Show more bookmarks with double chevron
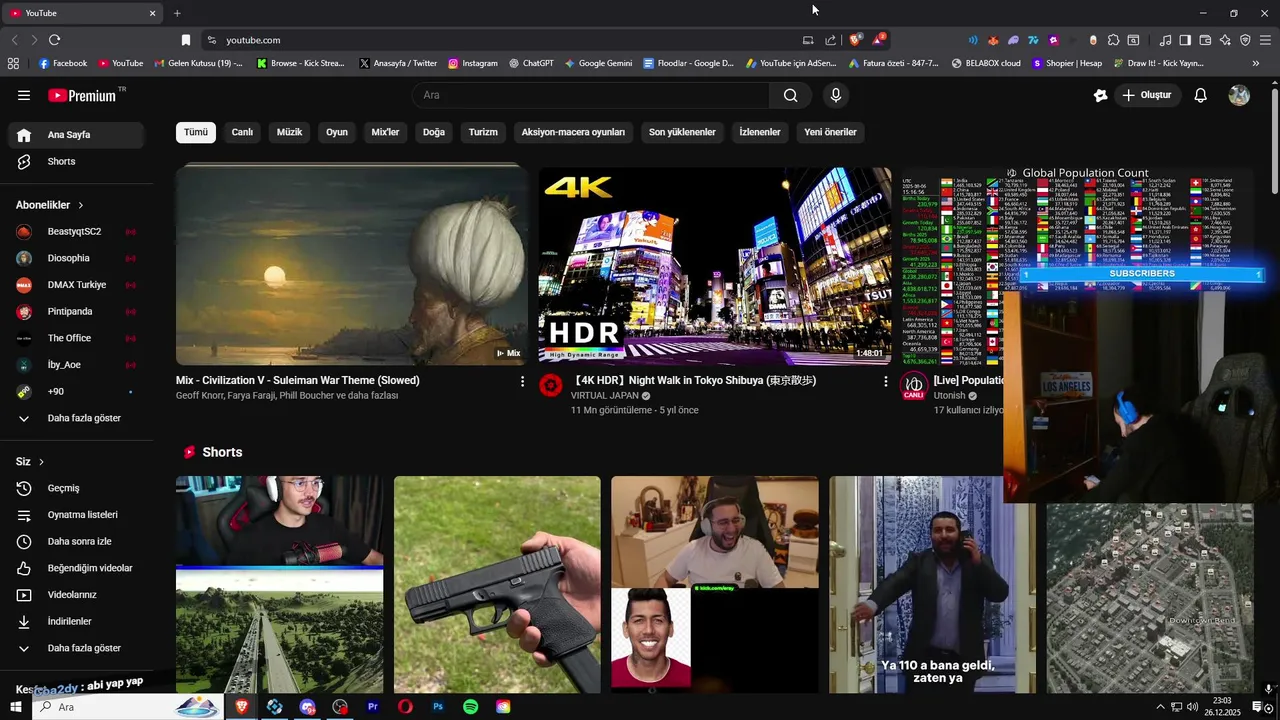The height and width of the screenshot is (720, 1280). [x=1256, y=63]
